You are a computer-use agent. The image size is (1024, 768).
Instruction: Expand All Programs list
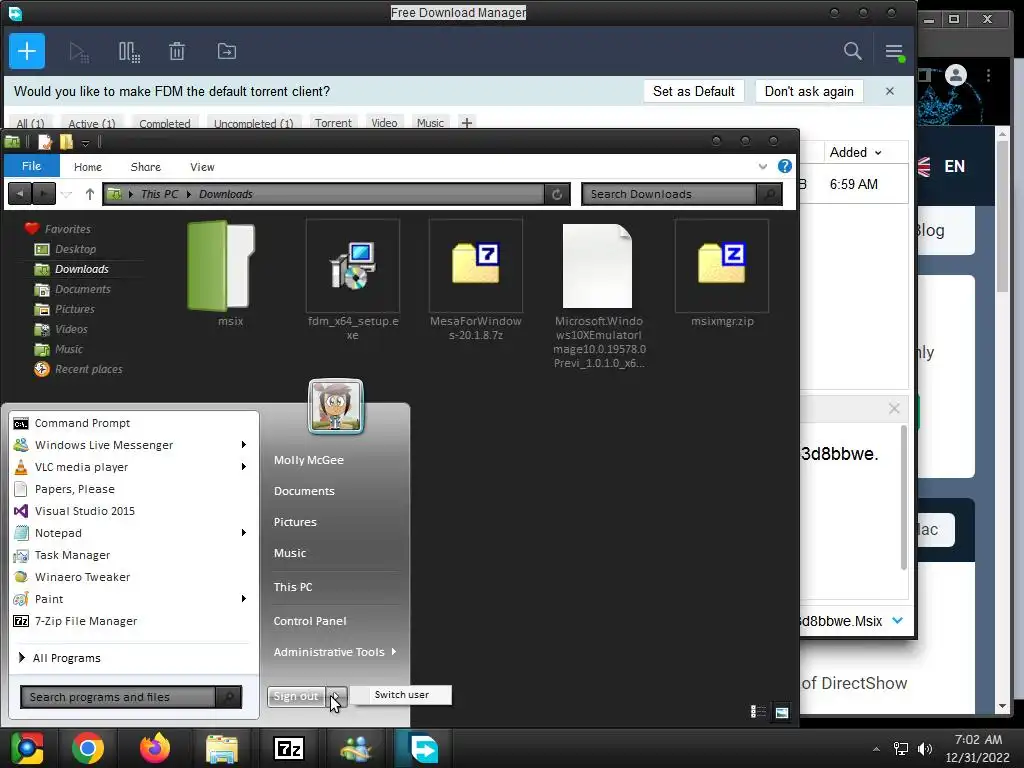pyautogui.click(x=65, y=658)
